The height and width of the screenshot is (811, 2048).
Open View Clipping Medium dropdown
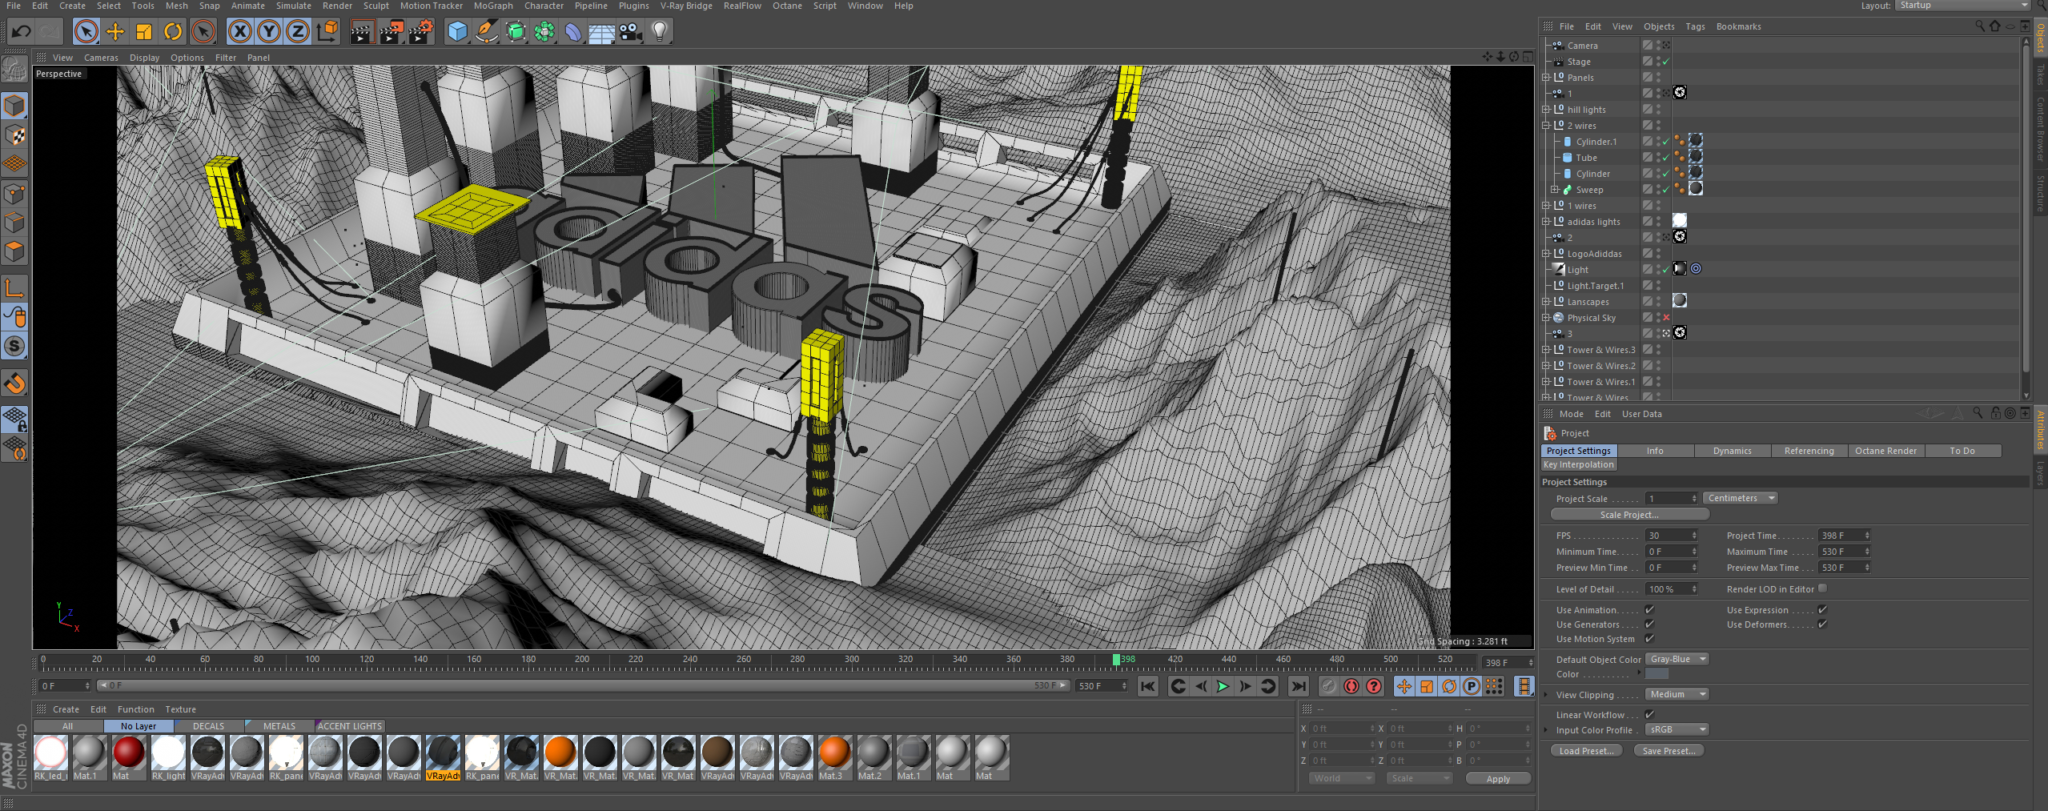coord(1677,694)
